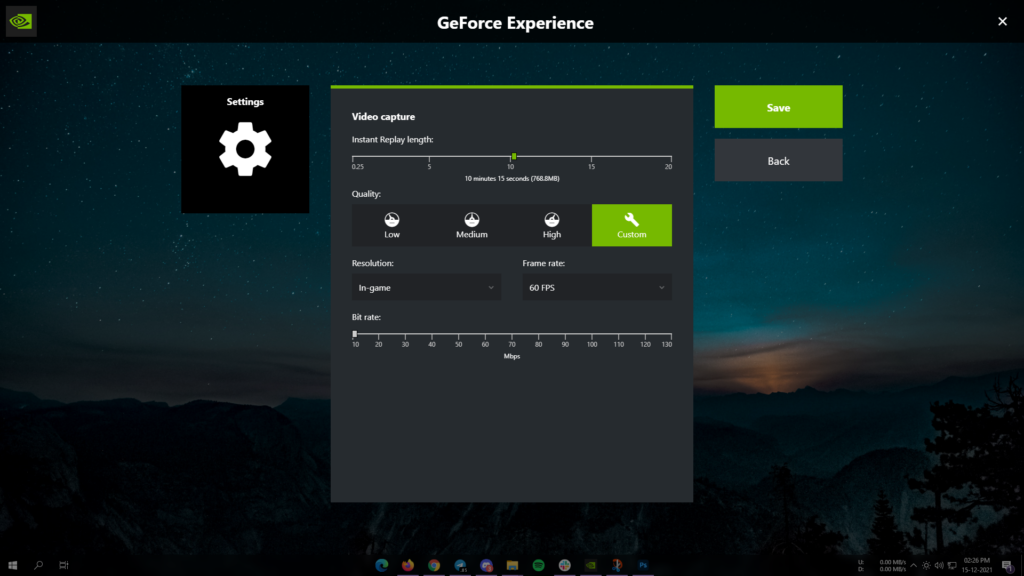The height and width of the screenshot is (576, 1024).
Task: Click the clock in the system tray
Action: pos(976,565)
